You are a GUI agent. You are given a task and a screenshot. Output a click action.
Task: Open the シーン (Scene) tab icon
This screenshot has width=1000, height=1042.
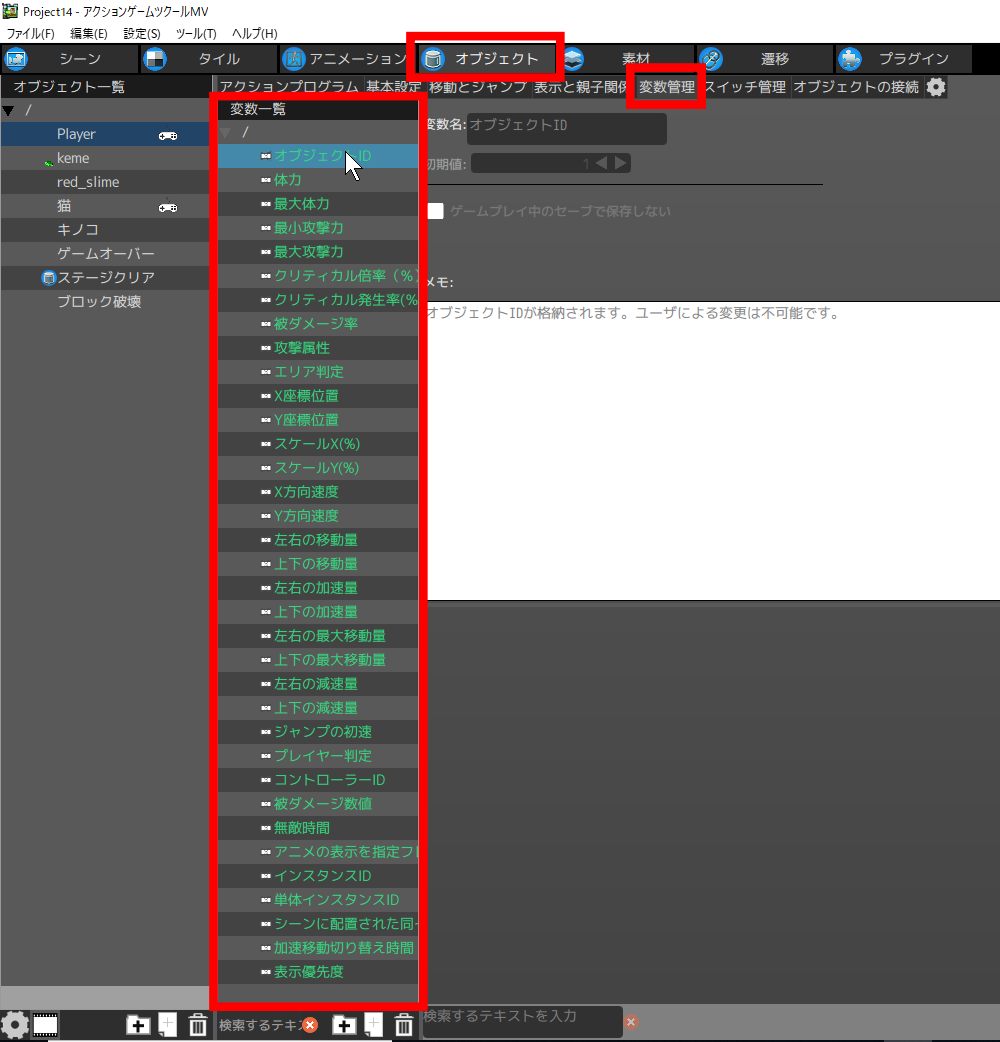[x=17, y=59]
